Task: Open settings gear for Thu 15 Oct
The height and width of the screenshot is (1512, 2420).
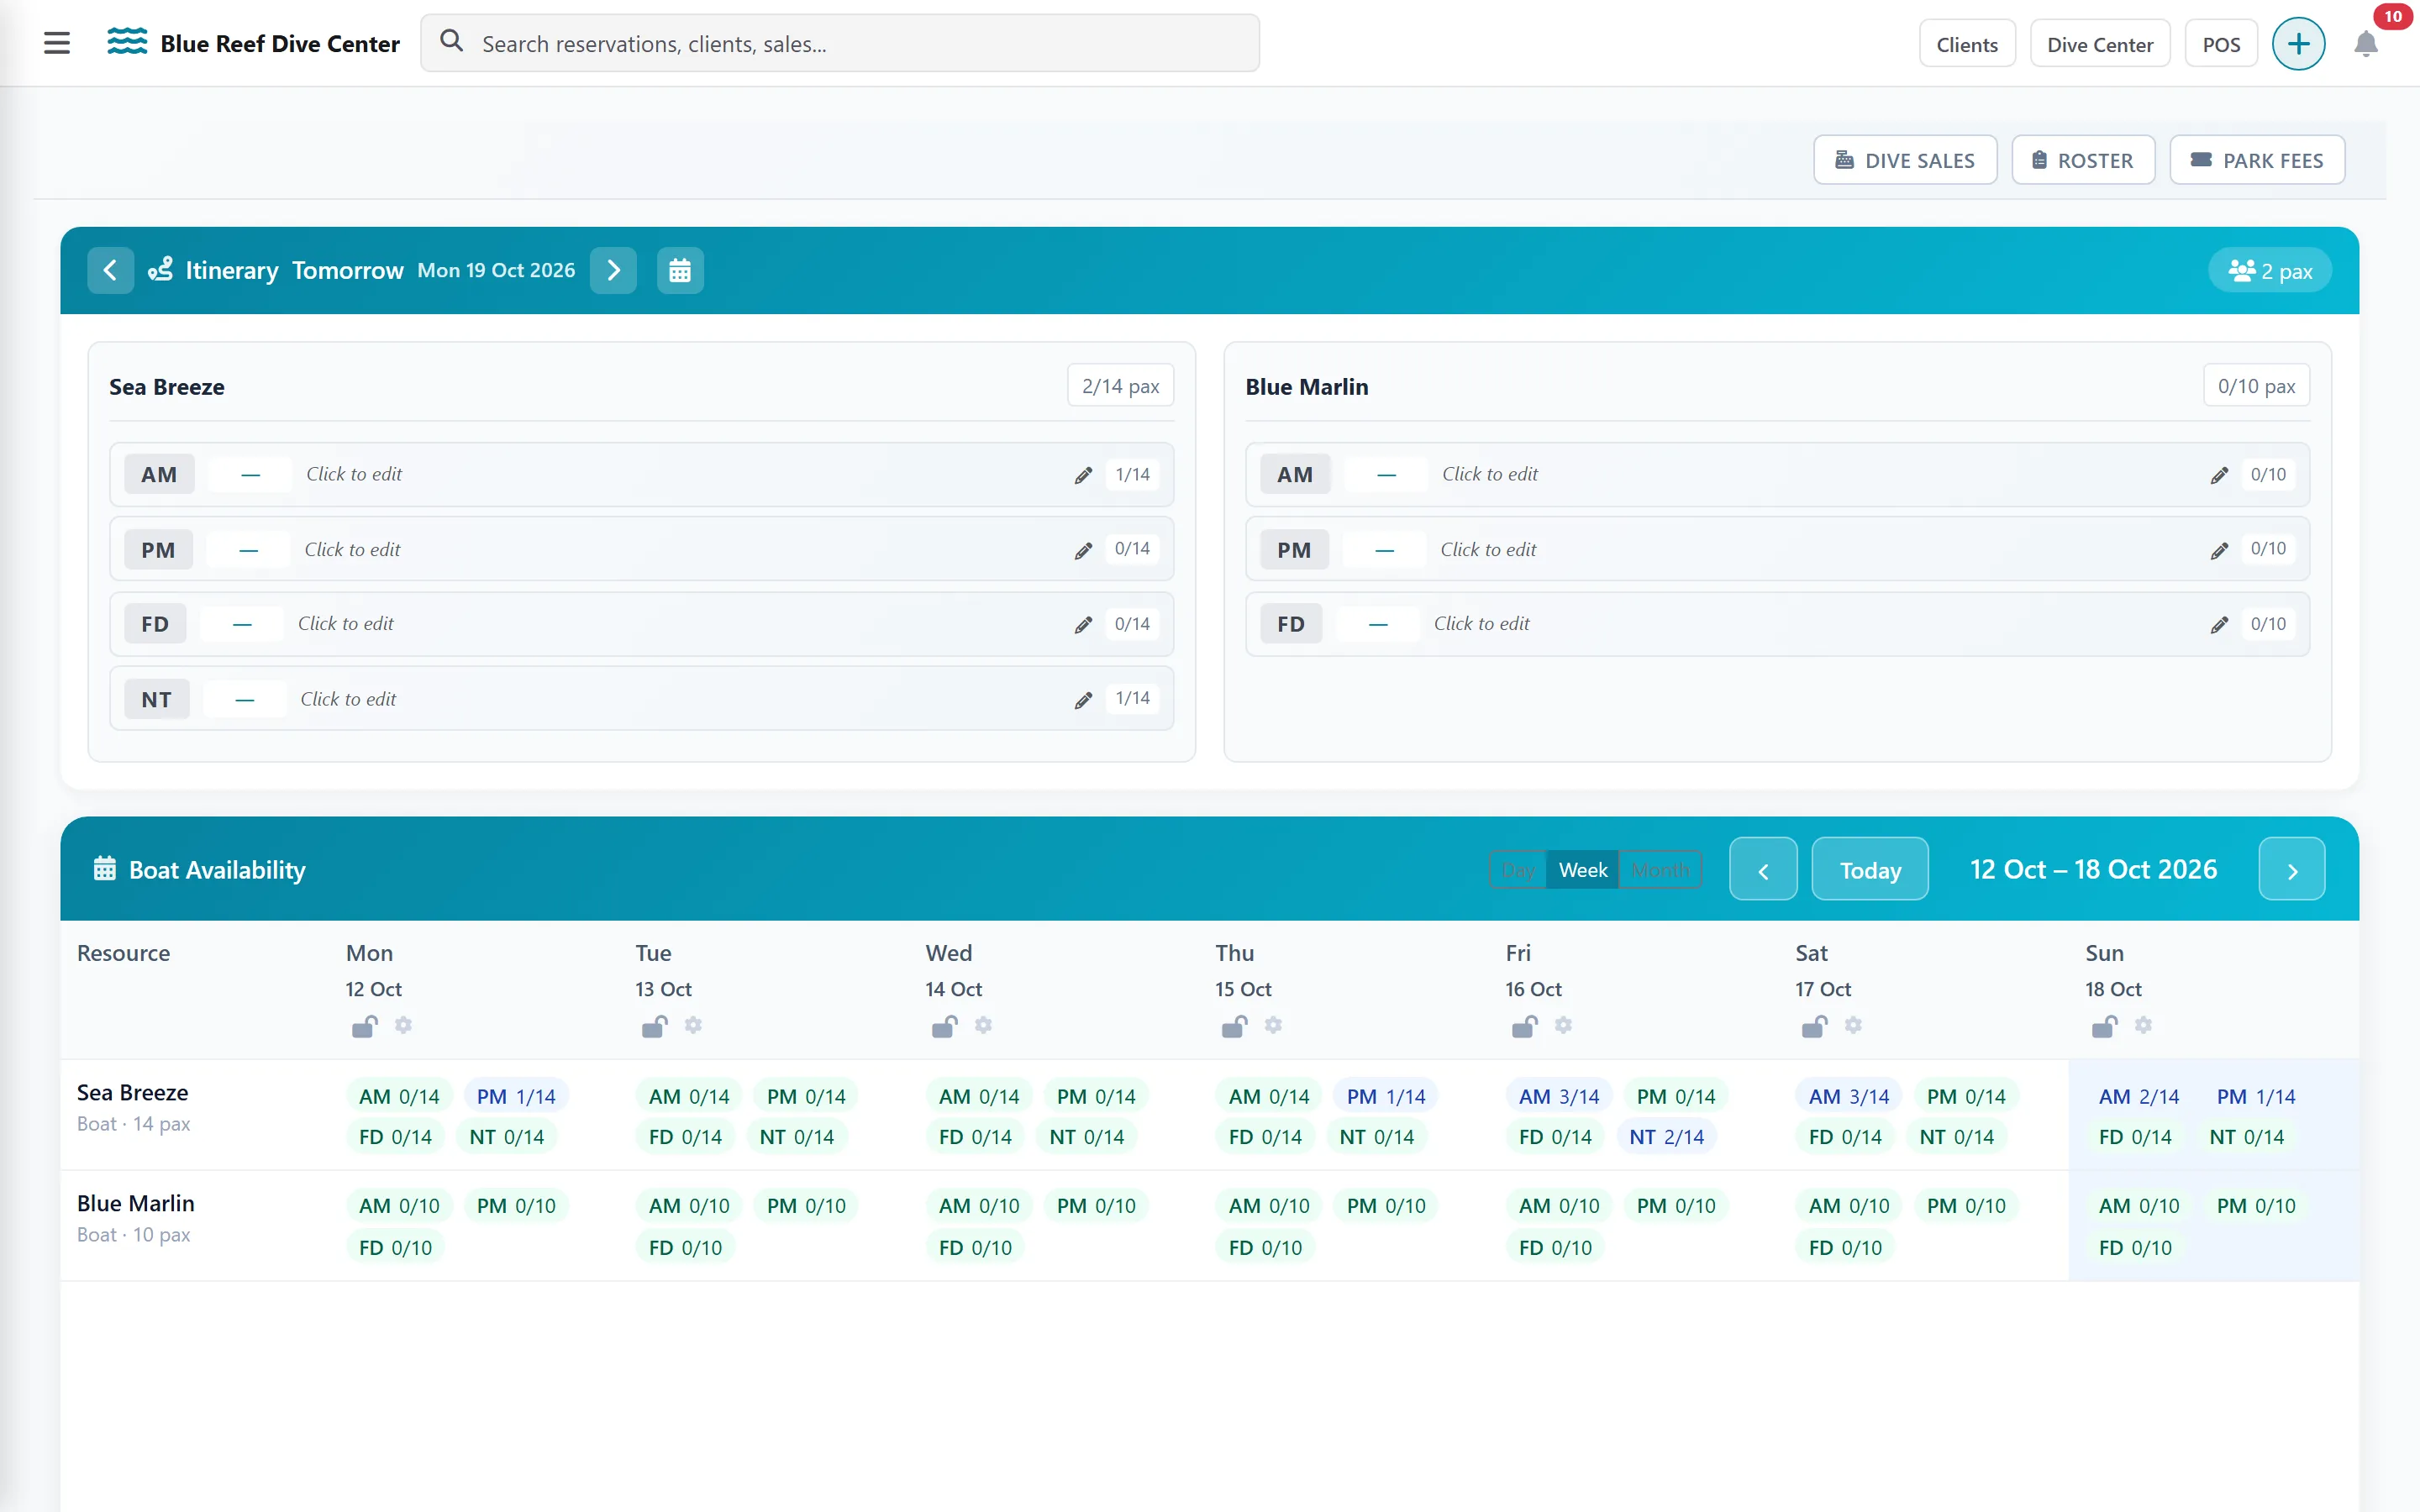Action: pos(1273,1025)
